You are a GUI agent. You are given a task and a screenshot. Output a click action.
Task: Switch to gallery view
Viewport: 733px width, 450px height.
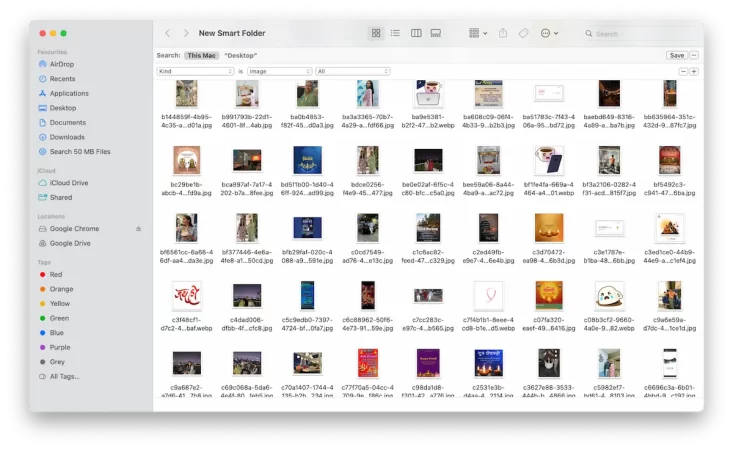pyautogui.click(x=436, y=33)
